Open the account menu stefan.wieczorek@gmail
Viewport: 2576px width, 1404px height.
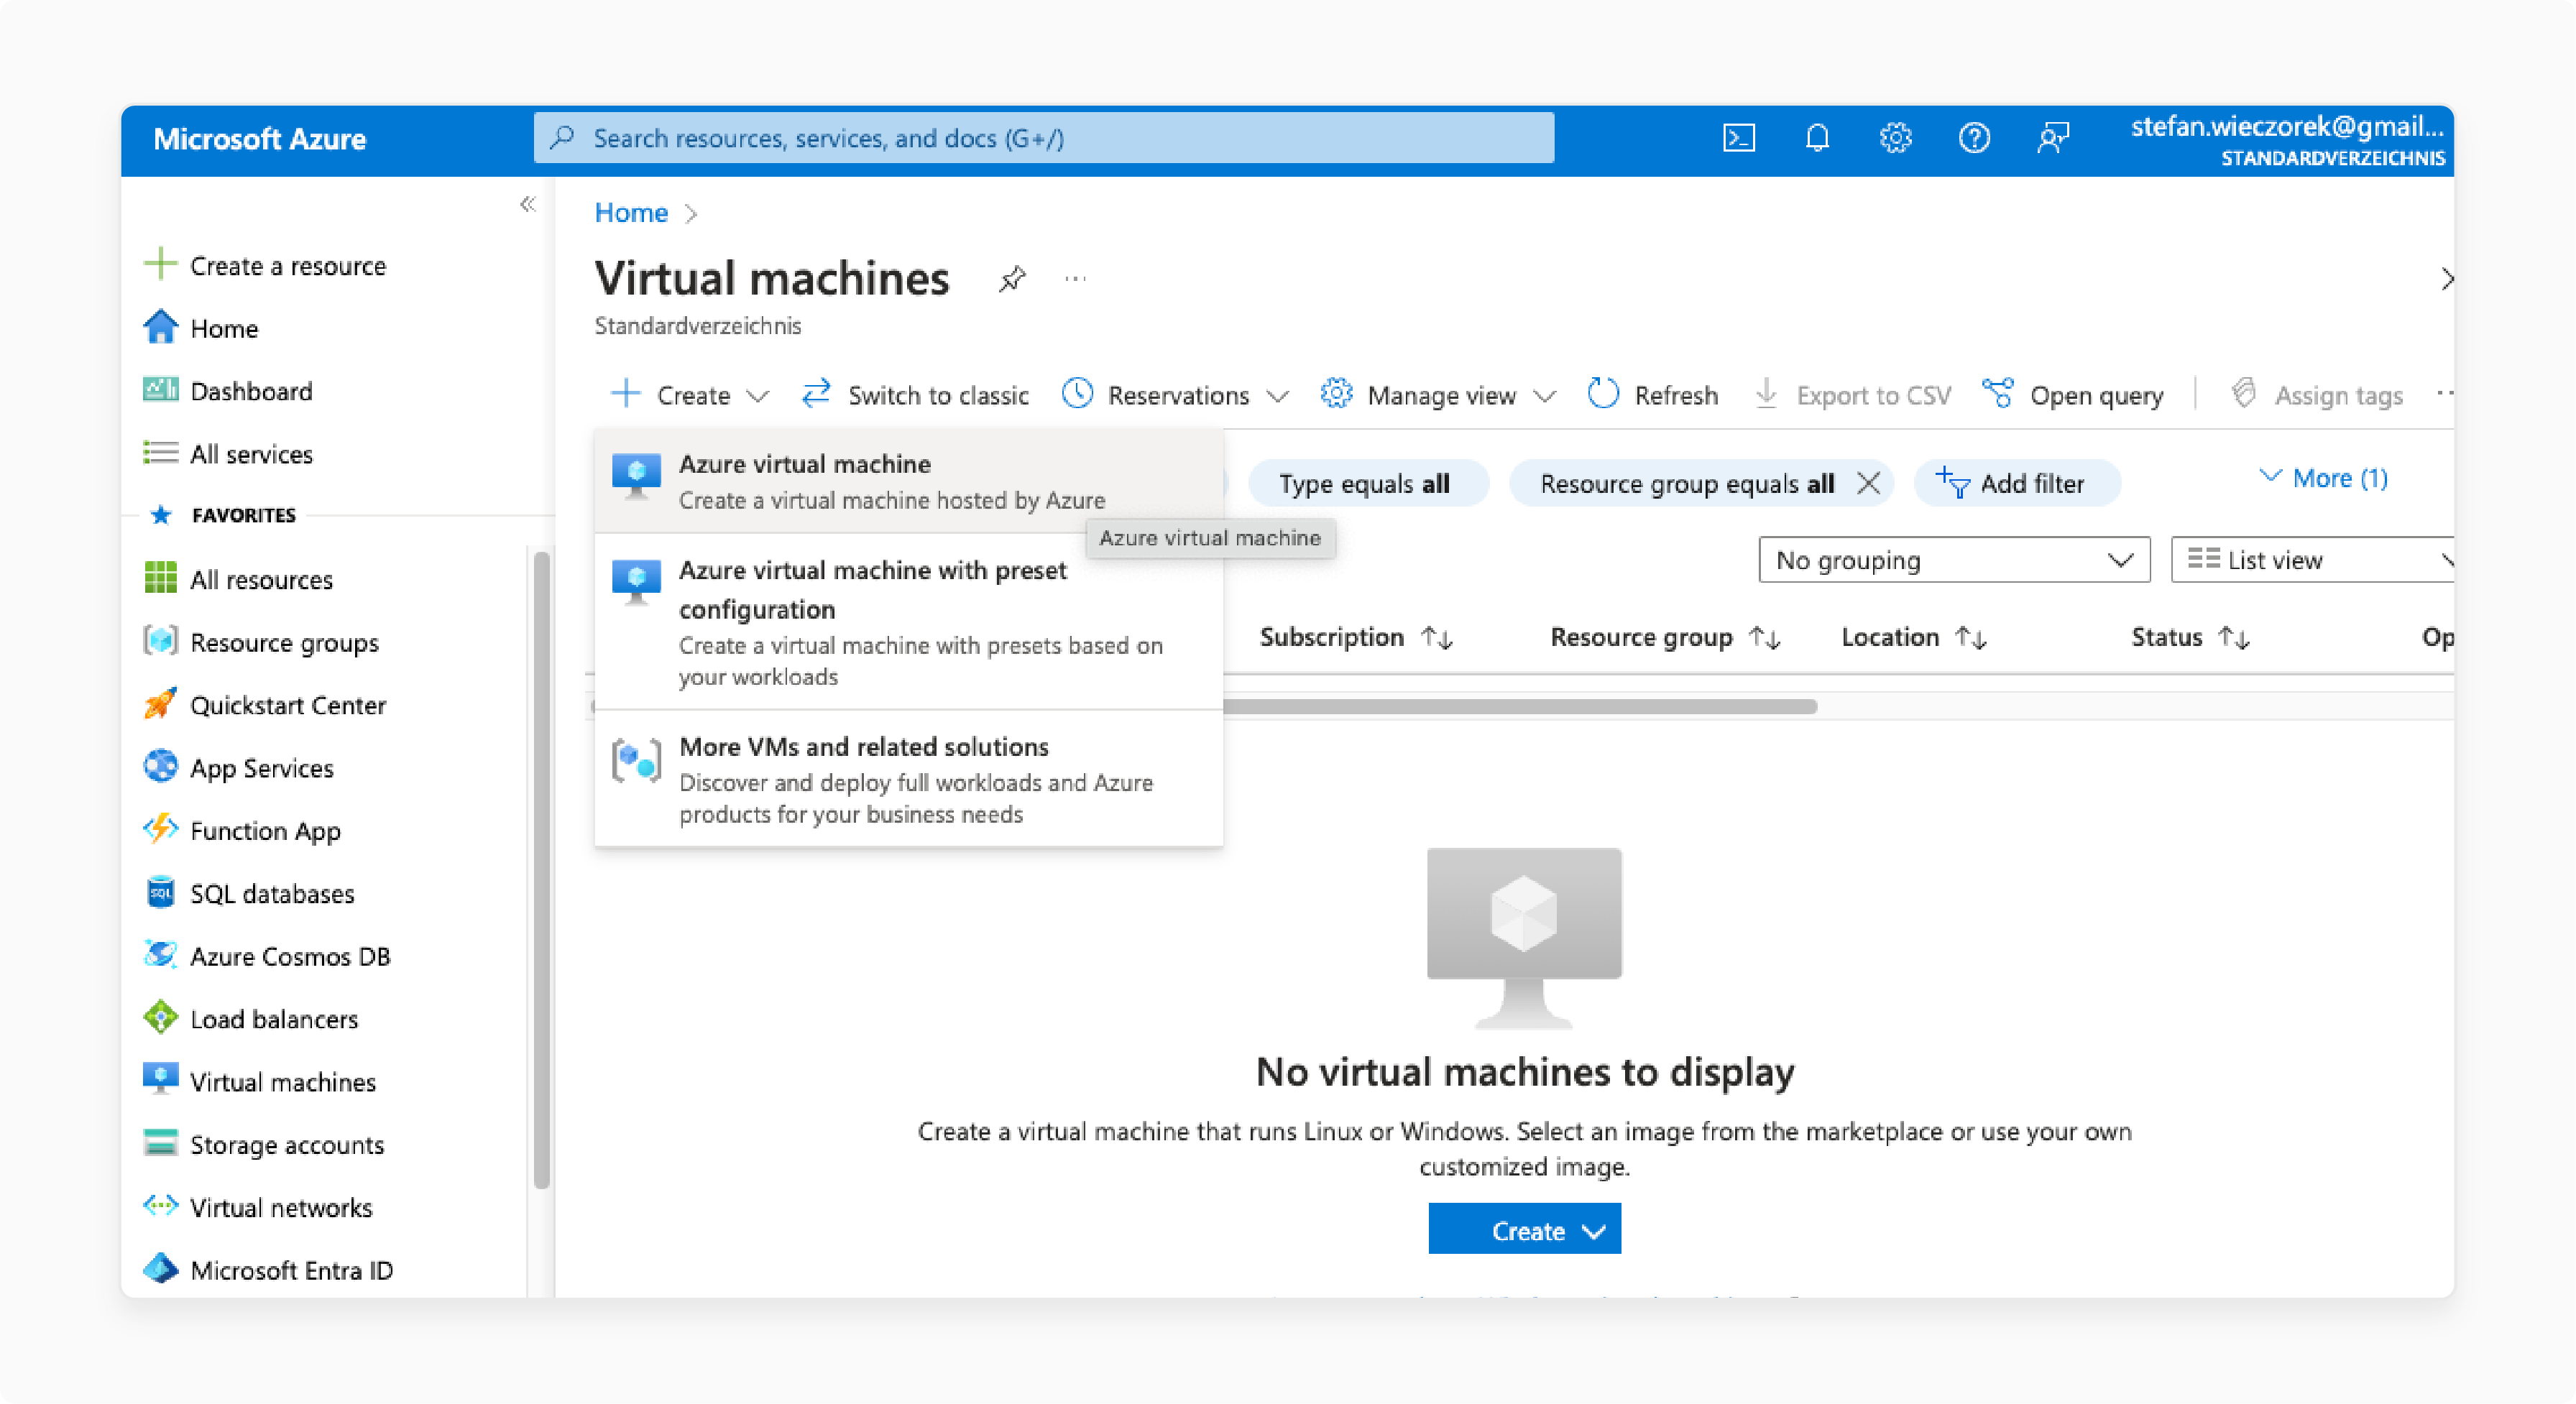click(2288, 139)
